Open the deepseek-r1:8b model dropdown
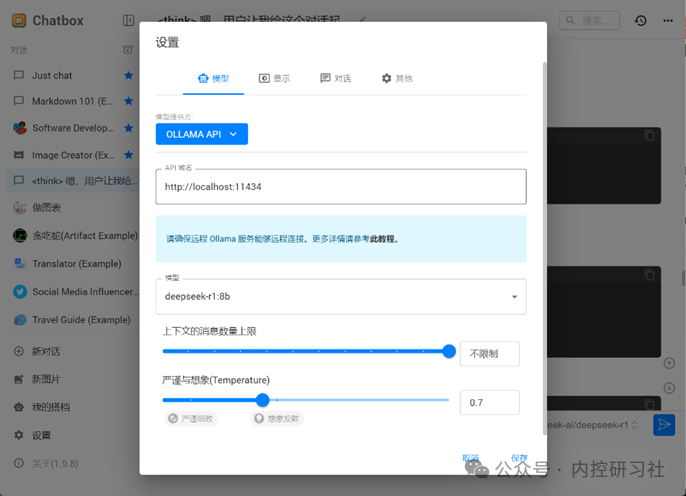 (341, 297)
